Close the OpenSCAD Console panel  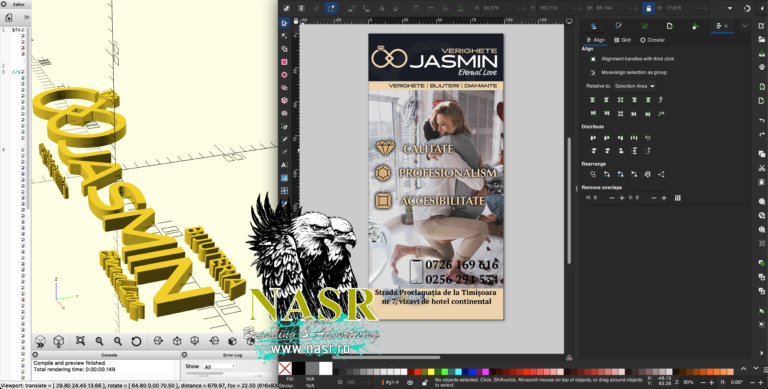[x=35, y=355]
